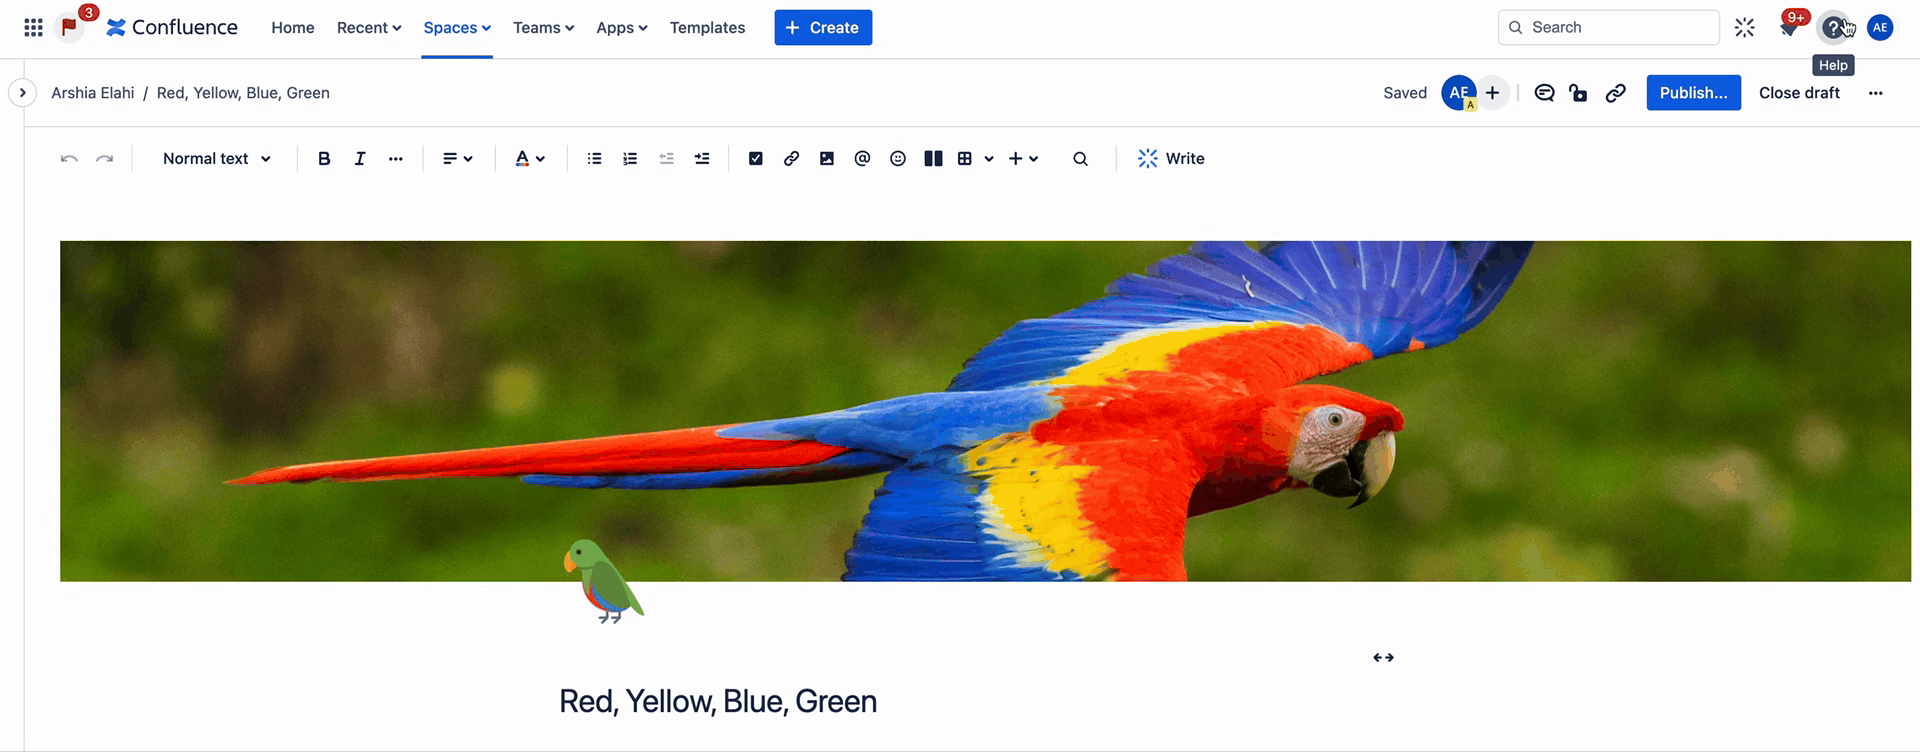Click the Saved status text
The image size is (1920, 752).
pyautogui.click(x=1405, y=92)
